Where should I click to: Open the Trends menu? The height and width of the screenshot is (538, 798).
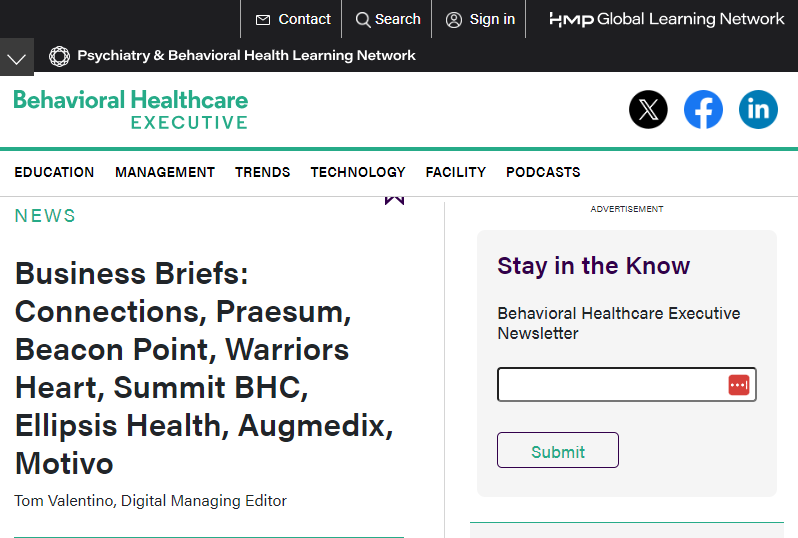click(263, 173)
